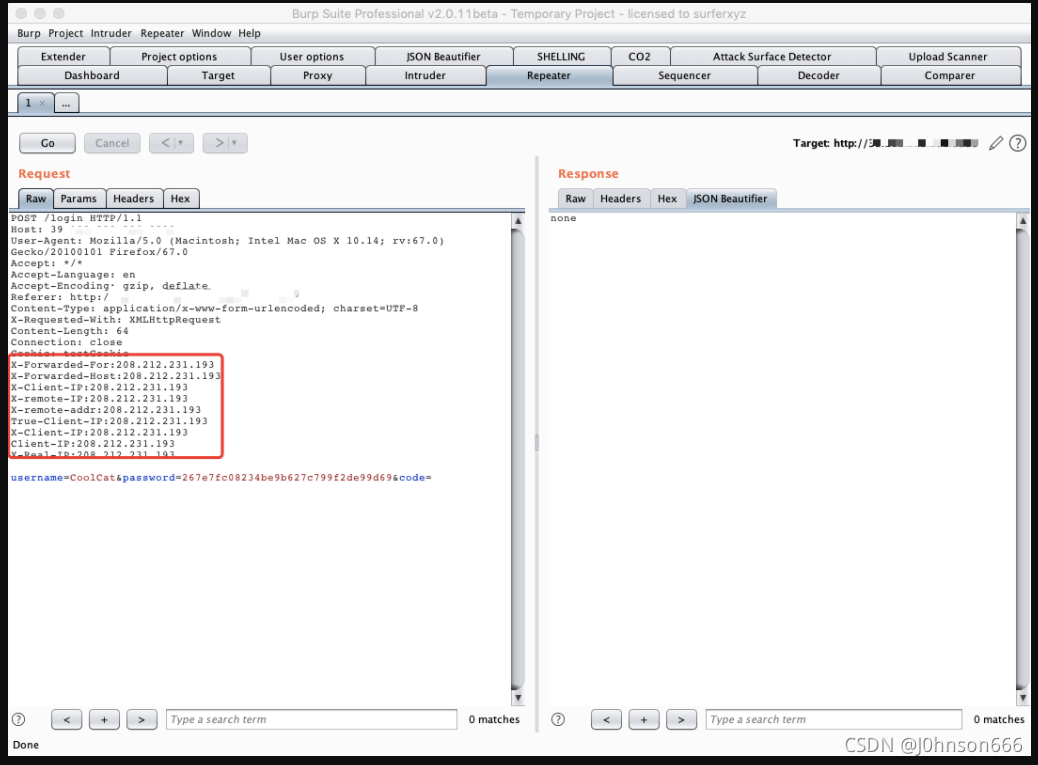Select Repeater tab 1
The width and height of the screenshot is (1038, 765).
28,103
